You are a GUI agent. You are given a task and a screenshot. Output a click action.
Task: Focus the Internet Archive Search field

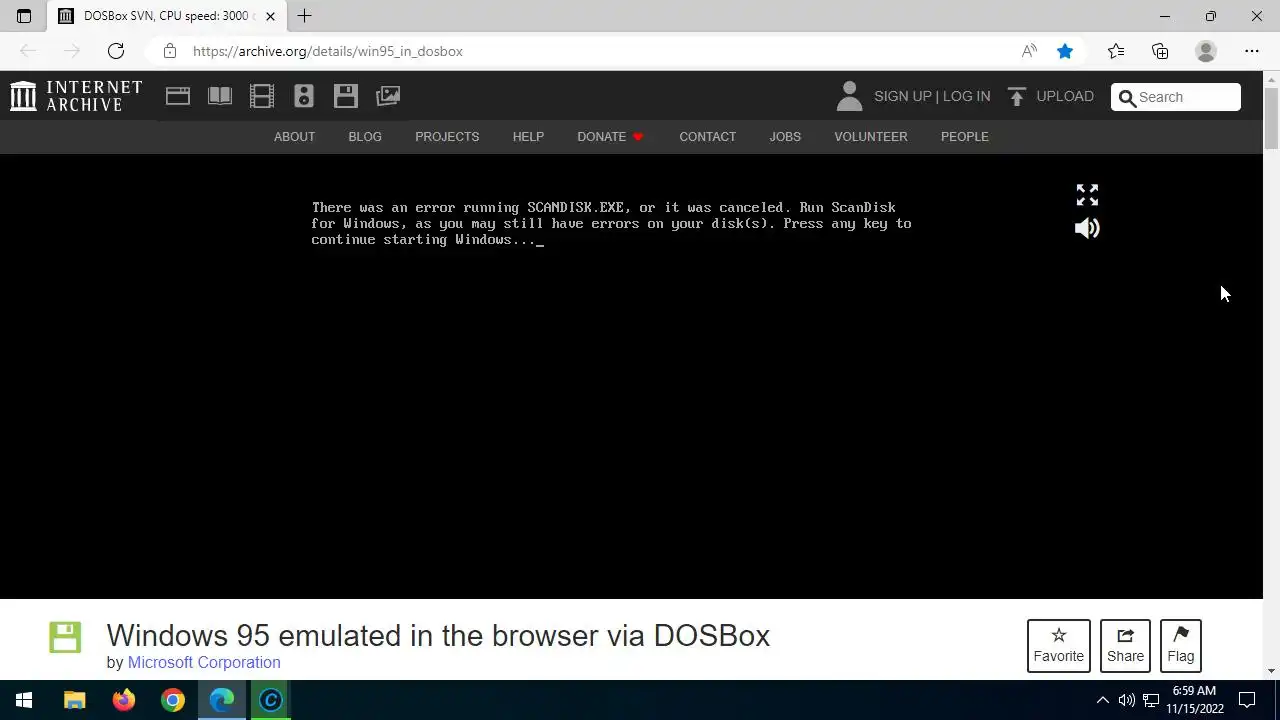point(1176,97)
